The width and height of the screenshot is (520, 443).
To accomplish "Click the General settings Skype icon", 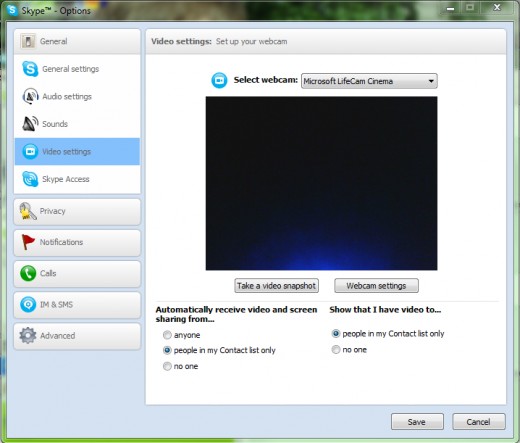I will click(30, 69).
